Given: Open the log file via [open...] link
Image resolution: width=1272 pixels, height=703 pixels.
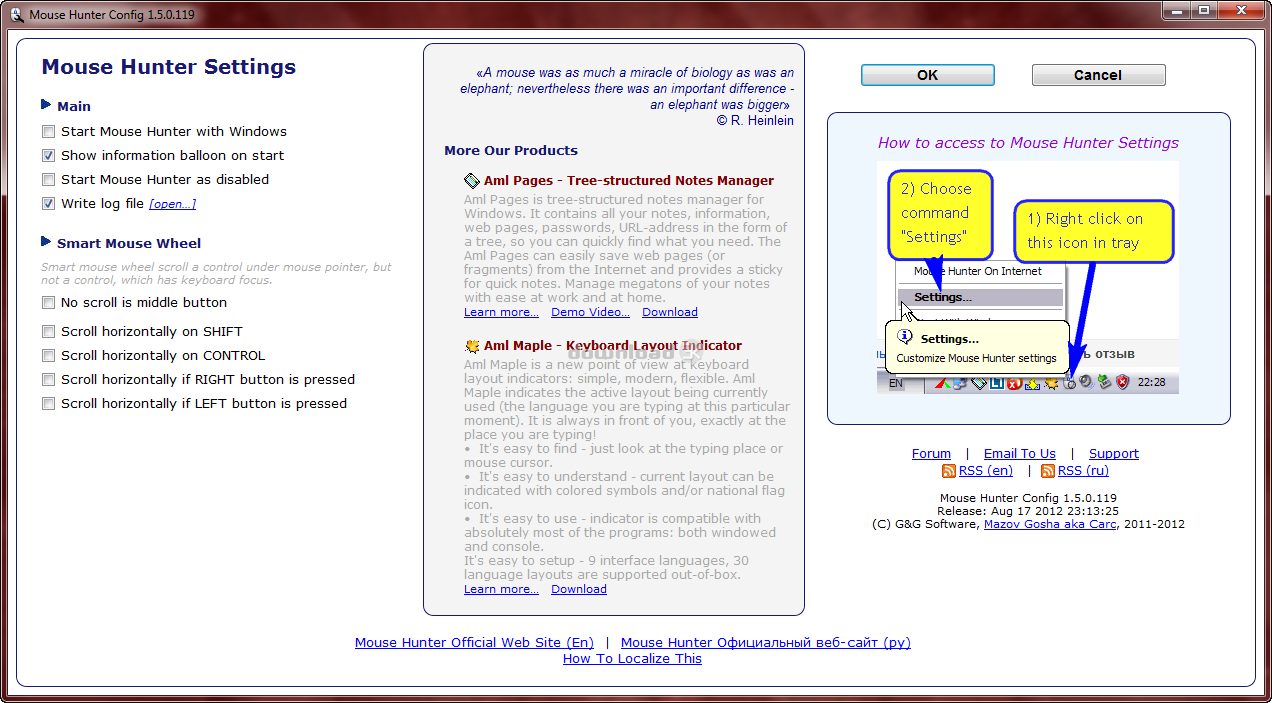Looking at the screenshot, I should tap(172, 204).
